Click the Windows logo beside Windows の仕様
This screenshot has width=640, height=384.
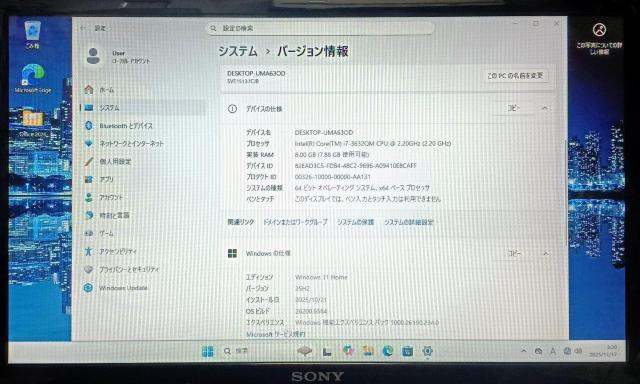click(232, 253)
